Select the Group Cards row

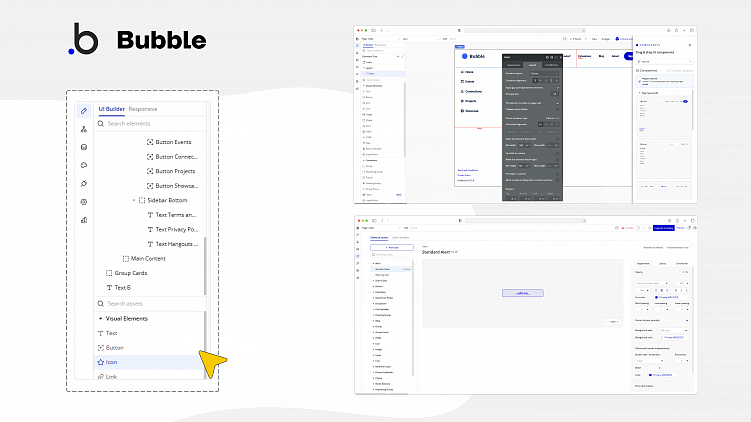pyautogui.click(x=126, y=273)
